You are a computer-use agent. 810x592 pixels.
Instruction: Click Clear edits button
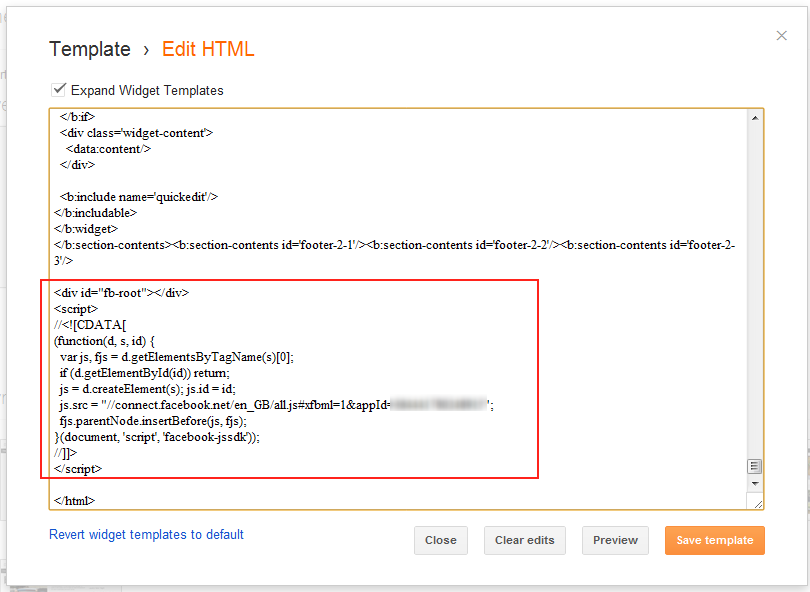(524, 540)
